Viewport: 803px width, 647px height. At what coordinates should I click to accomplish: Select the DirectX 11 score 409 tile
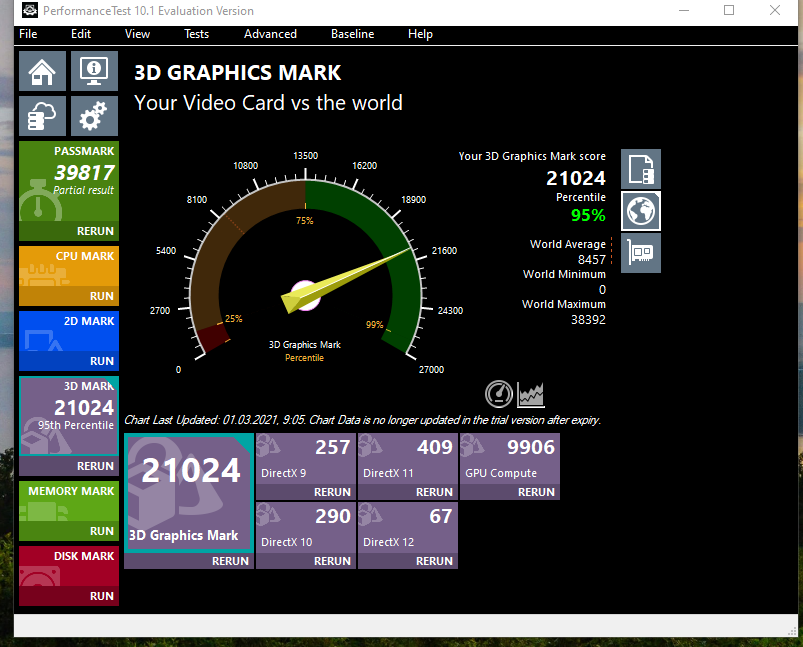pyautogui.click(x=408, y=459)
